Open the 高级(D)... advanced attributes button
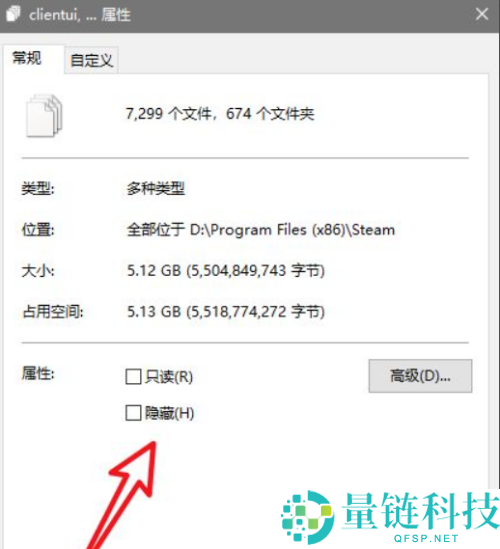Screen dimensions: 500x549 [x=420, y=376]
